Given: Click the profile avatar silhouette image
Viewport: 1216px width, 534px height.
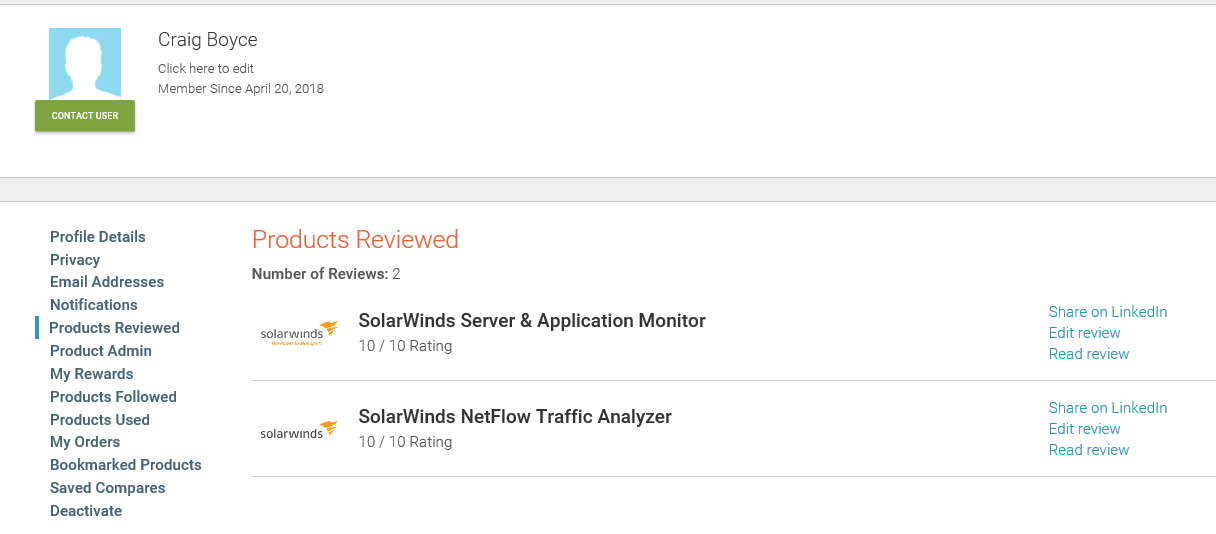Looking at the screenshot, I should [x=85, y=64].
